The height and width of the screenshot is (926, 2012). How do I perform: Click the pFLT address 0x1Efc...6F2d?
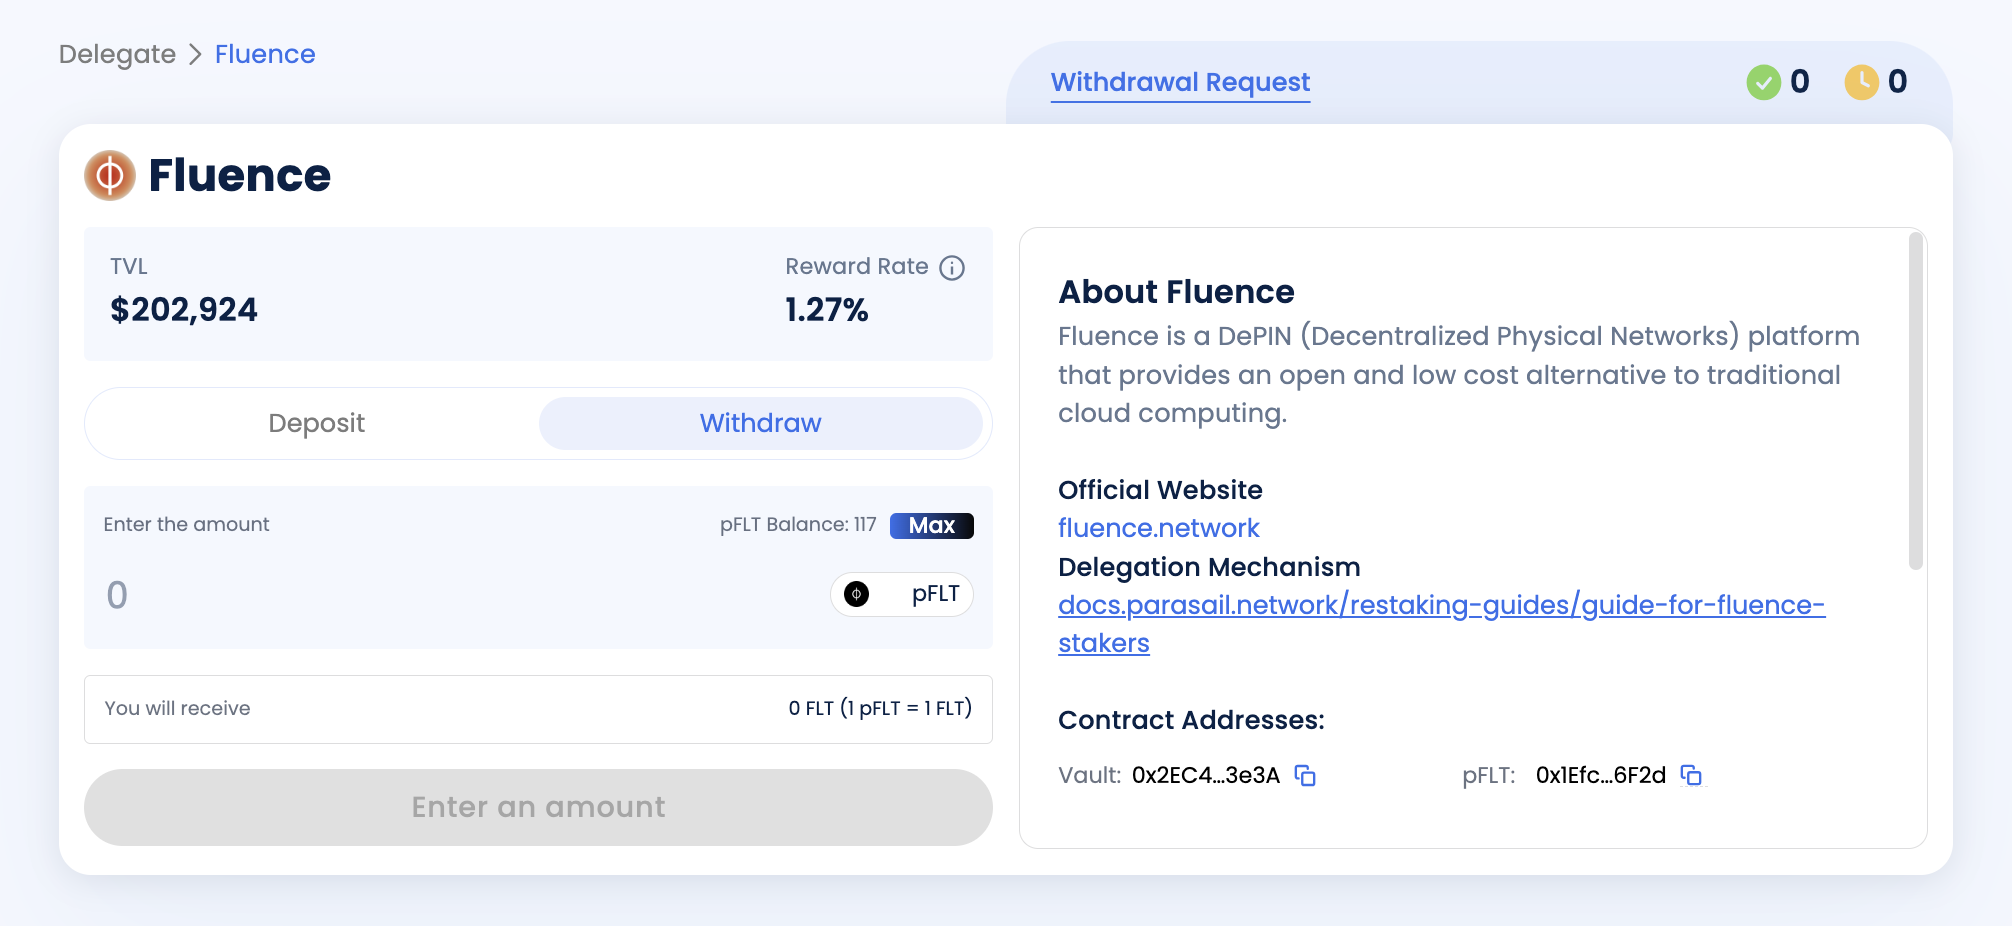[x=1601, y=776]
